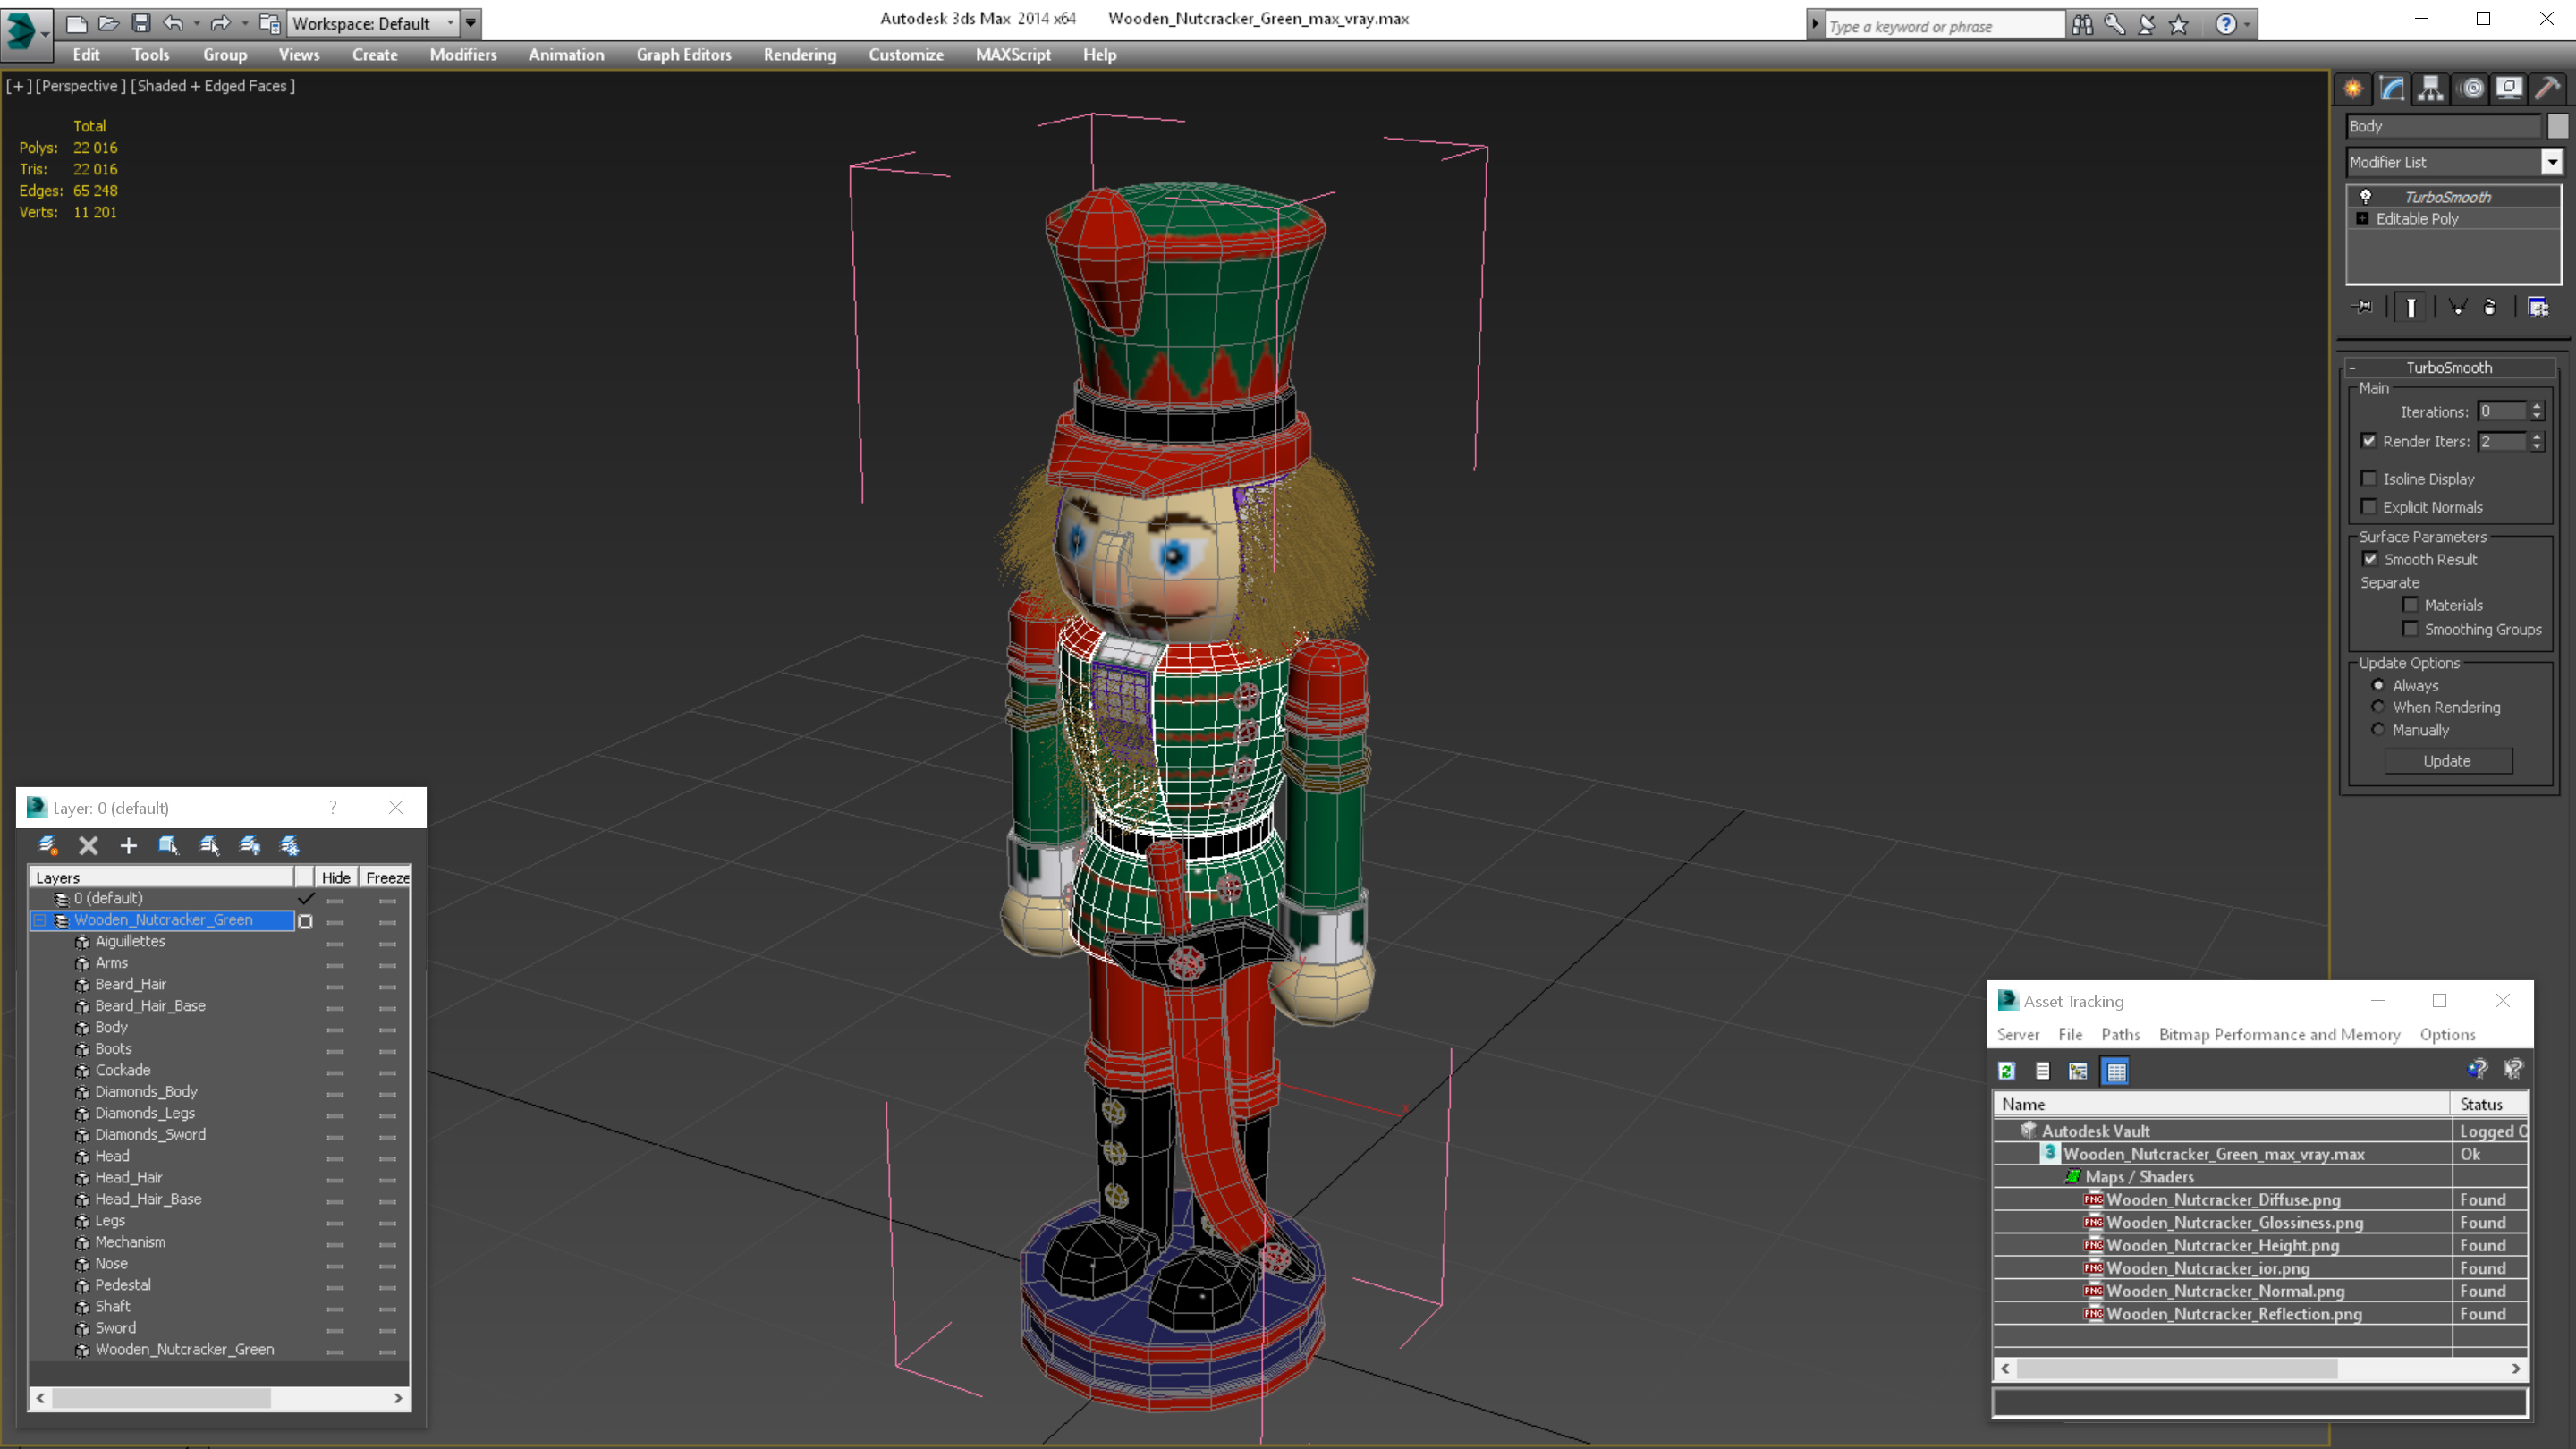Click the Open File folder icon

point(108,22)
